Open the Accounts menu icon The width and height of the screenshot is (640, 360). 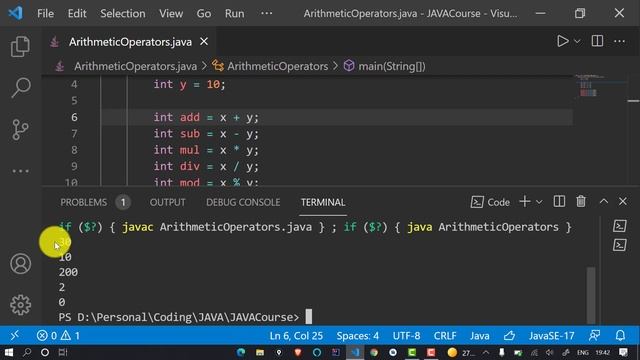pyautogui.click(x=20, y=264)
